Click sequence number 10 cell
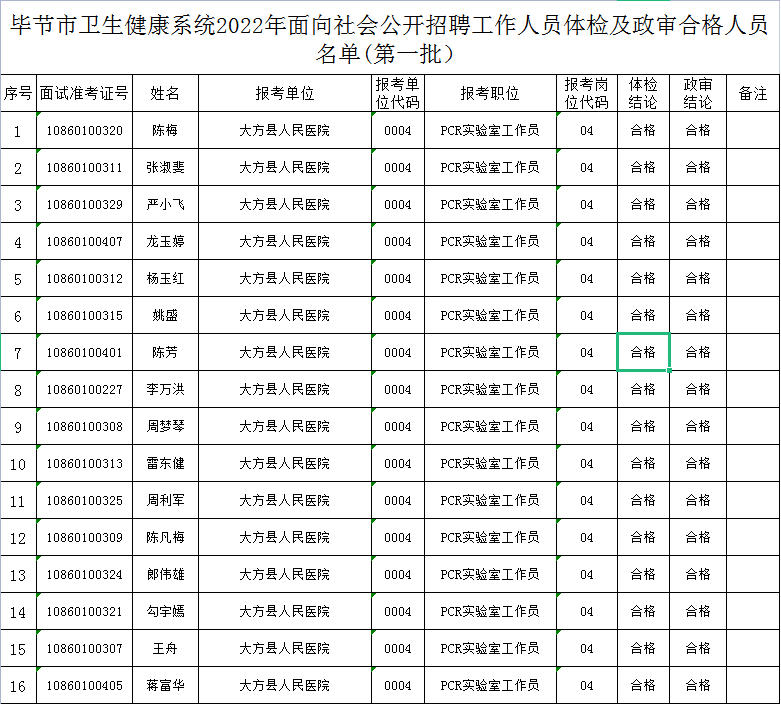Image resolution: width=781 pixels, height=705 pixels. click(x=18, y=463)
